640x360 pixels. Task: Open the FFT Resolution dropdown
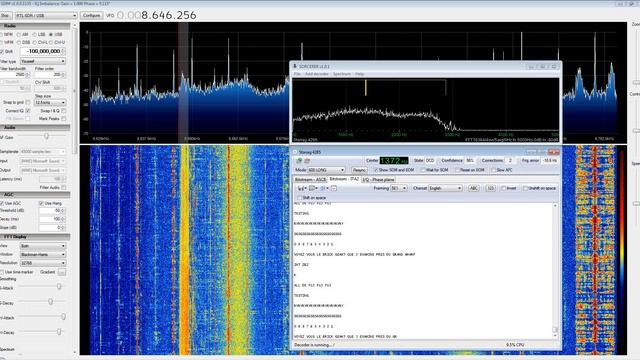pyautogui.click(x=43, y=263)
